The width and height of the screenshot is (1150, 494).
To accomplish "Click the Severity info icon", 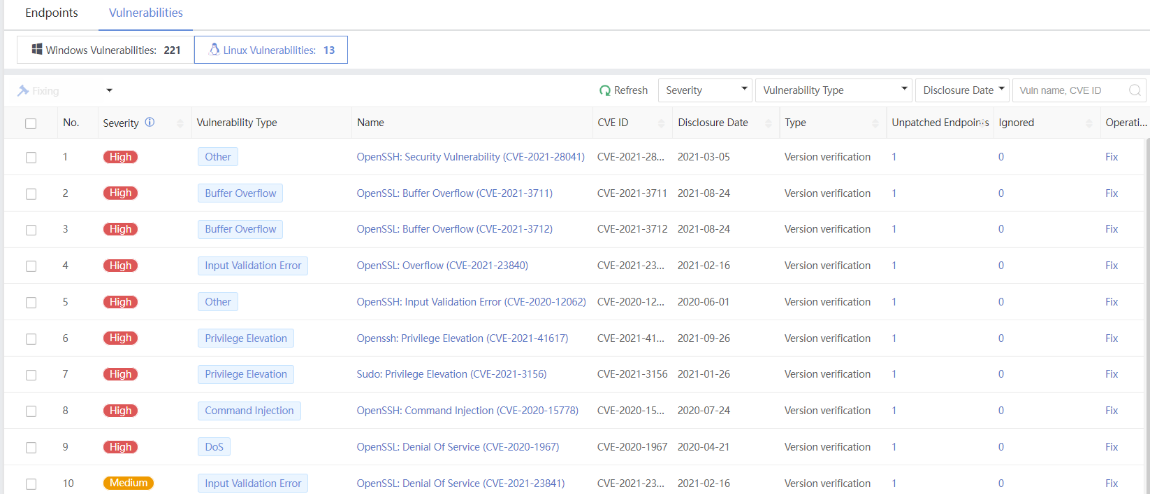I will (x=149, y=122).
